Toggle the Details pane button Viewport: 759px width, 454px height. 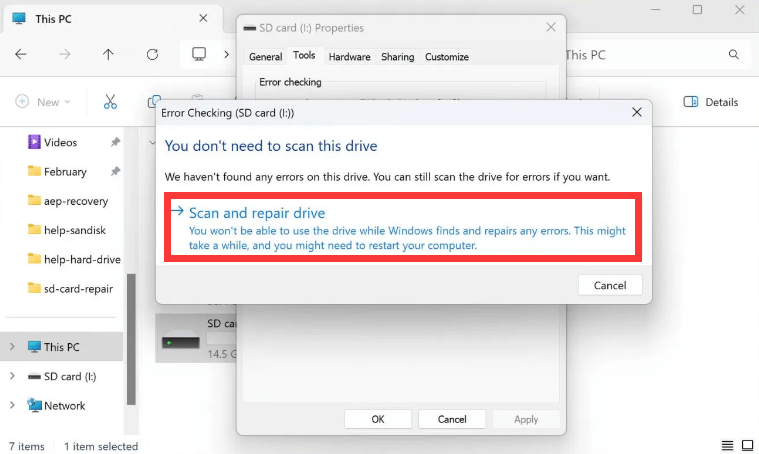pyautogui.click(x=711, y=102)
